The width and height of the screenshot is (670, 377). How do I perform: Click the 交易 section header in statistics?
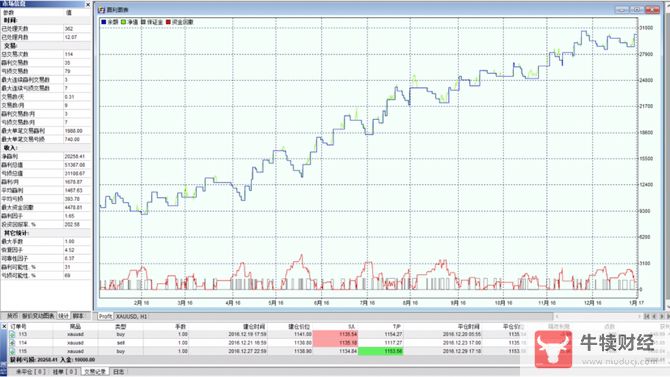coord(10,46)
